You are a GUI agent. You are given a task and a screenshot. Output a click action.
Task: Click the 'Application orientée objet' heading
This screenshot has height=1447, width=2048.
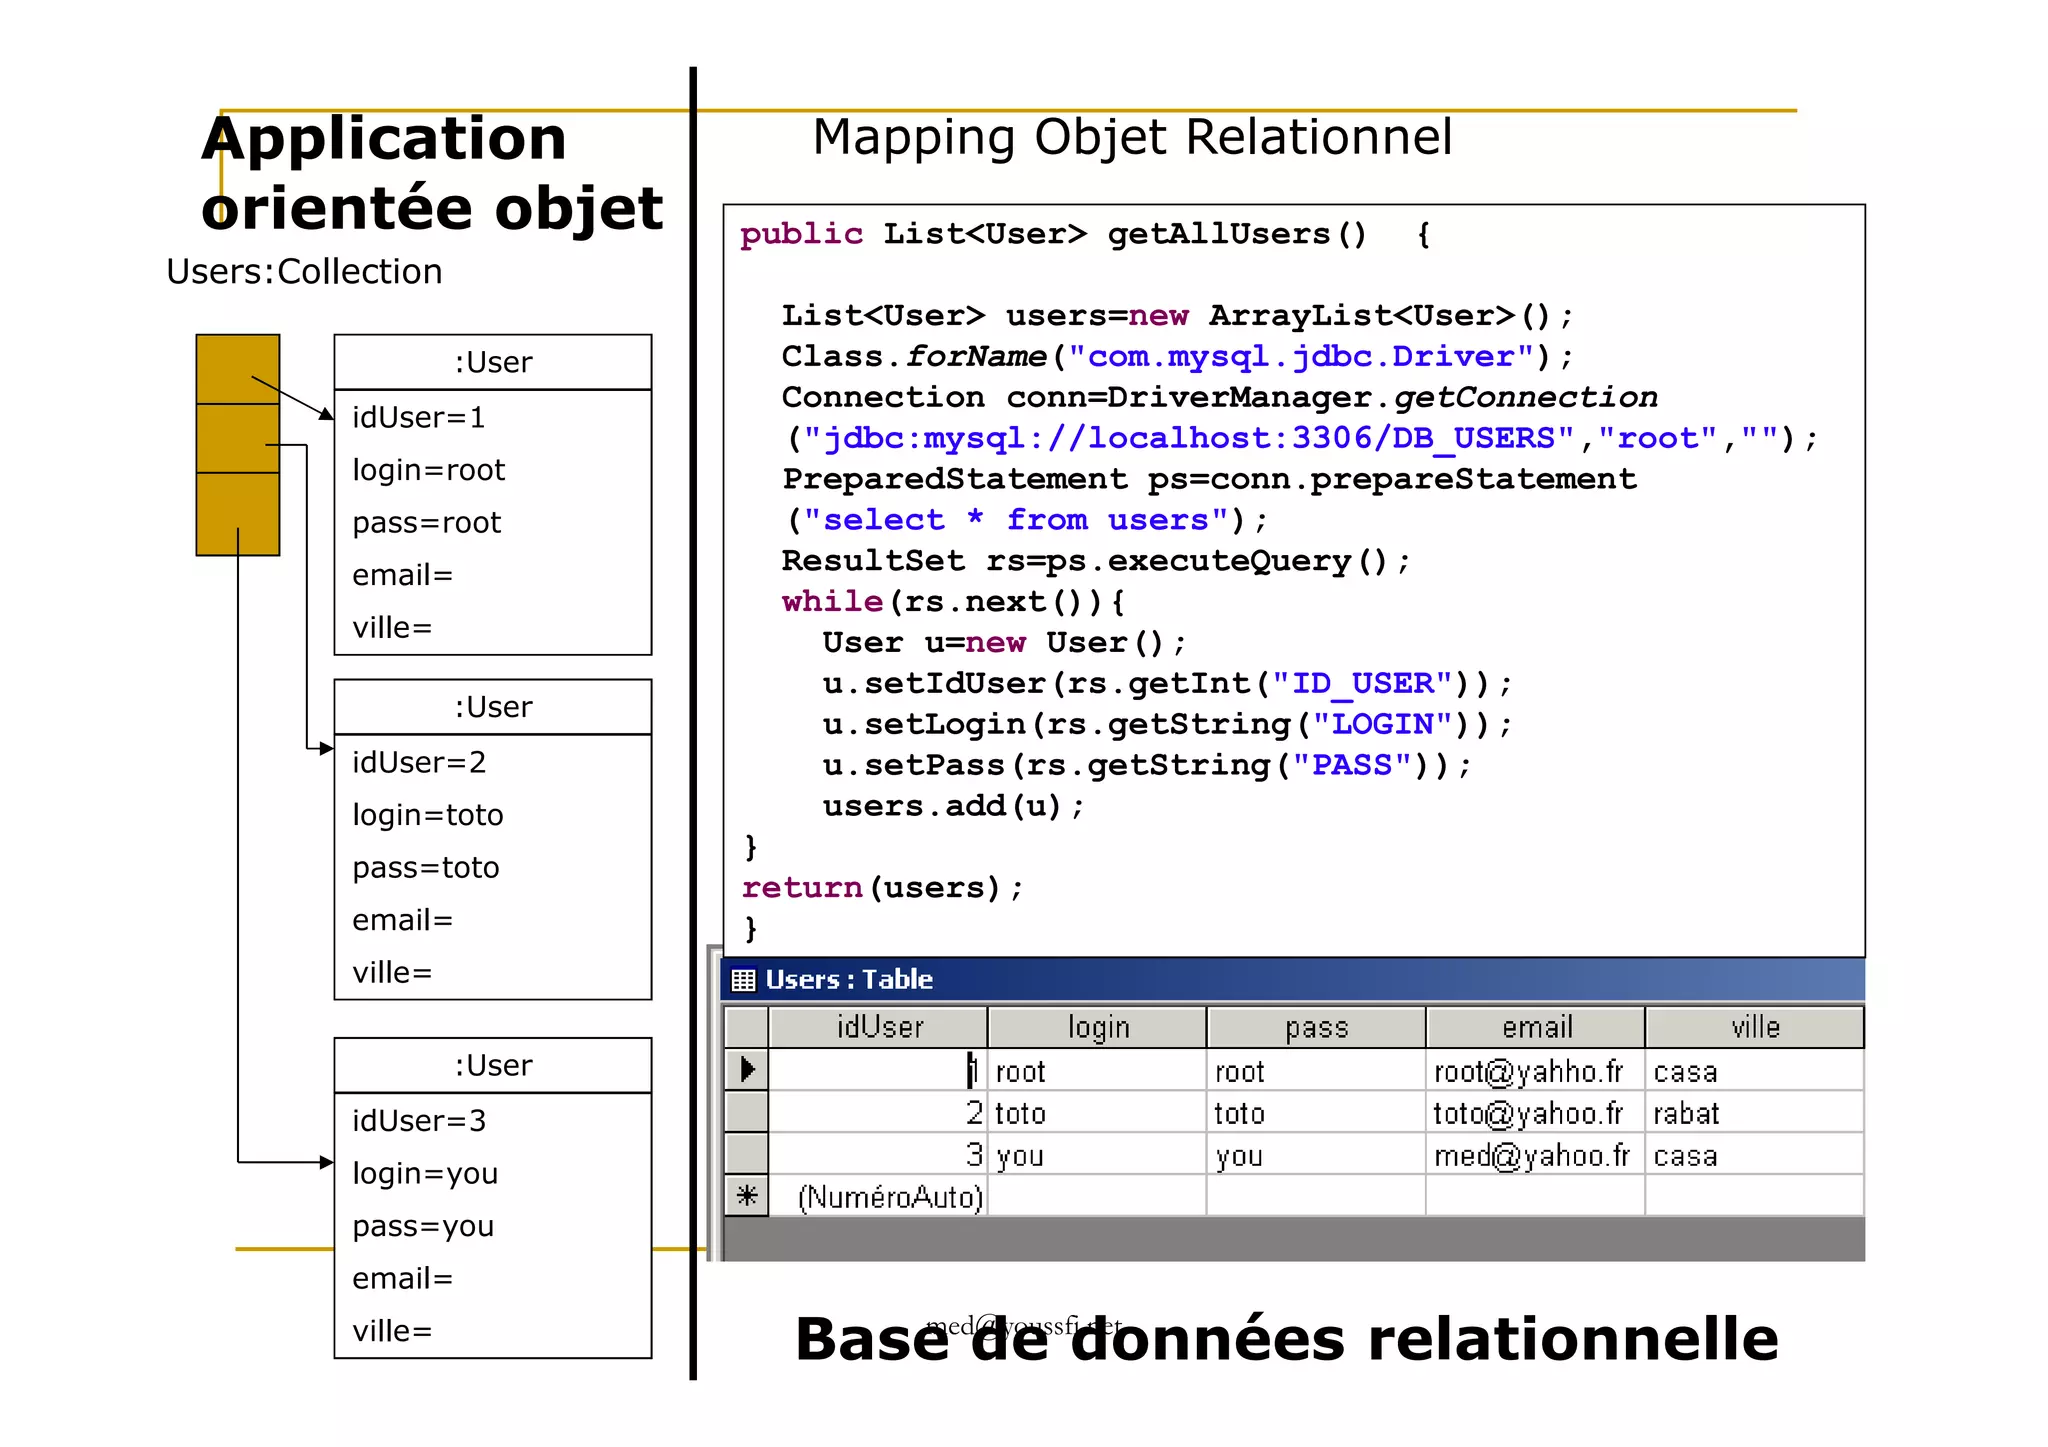tap(432, 173)
